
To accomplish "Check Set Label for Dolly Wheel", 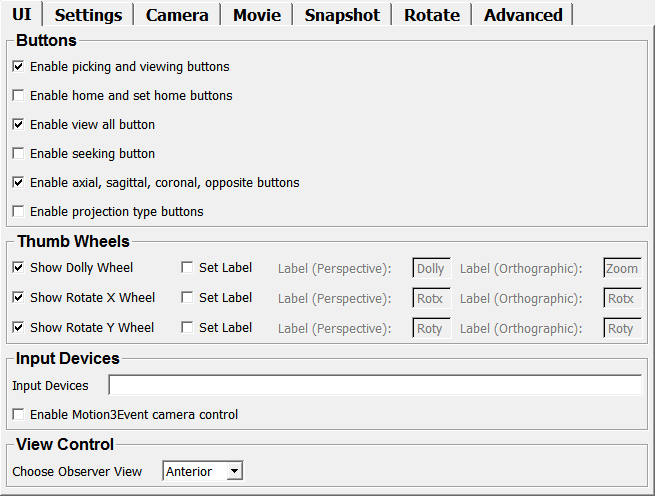I will [188, 268].
